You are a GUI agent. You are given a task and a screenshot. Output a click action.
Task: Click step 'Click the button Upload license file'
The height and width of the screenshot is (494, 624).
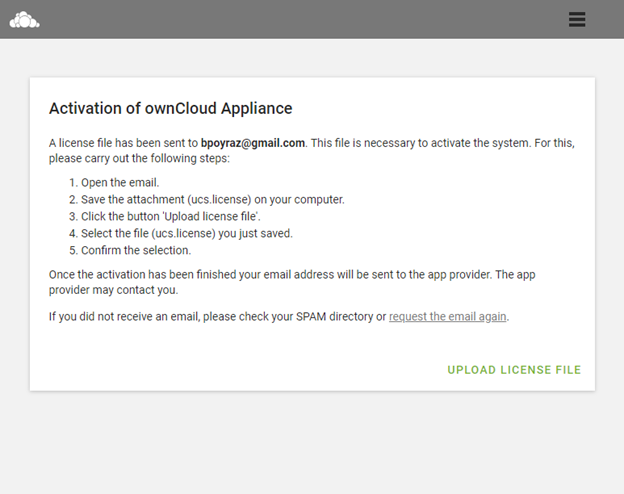[x=171, y=216]
